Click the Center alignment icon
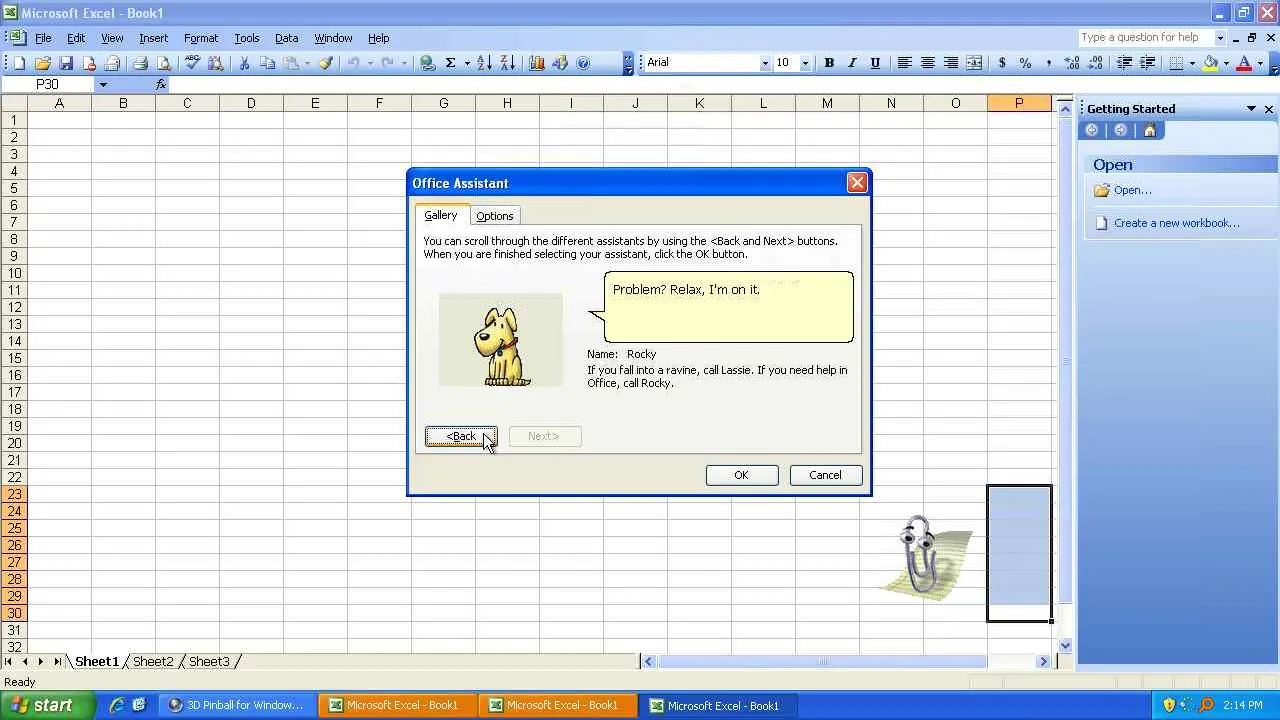This screenshot has height=720, width=1280. click(x=927, y=63)
